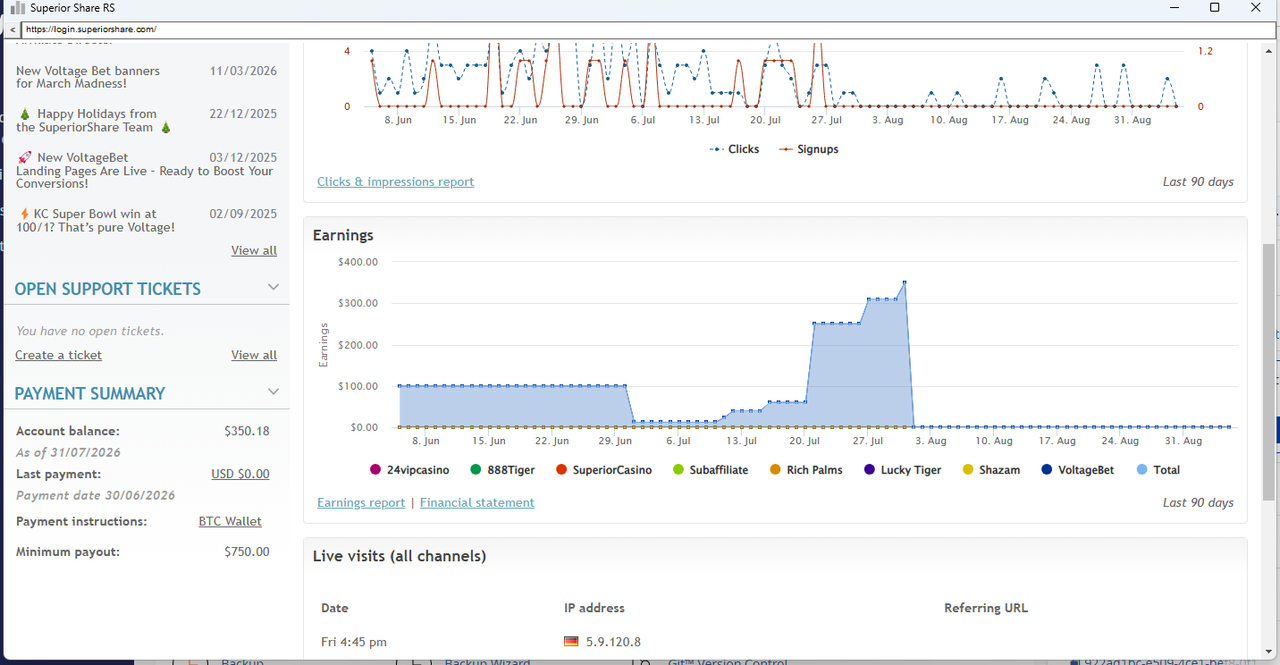1280x665 pixels.
Task: Collapse the Open Support Tickets panel
Action: pos(273,288)
